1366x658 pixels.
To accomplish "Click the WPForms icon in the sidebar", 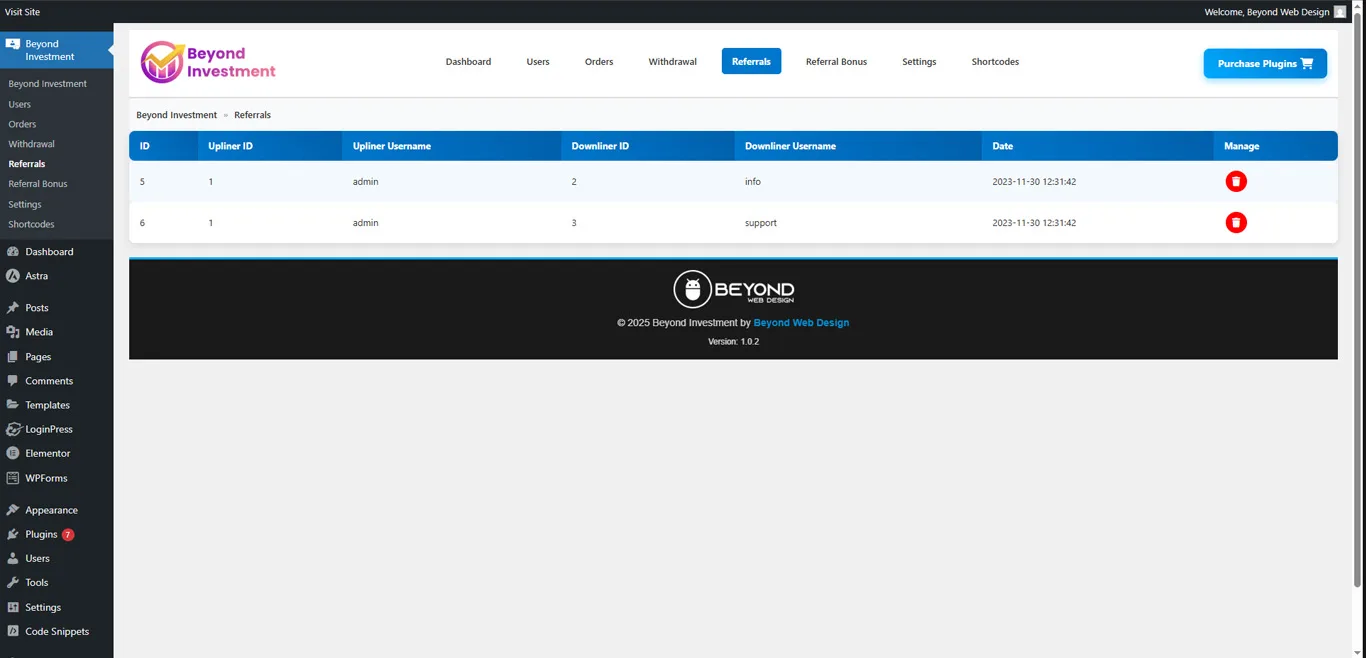I will click(x=12, y=478).
